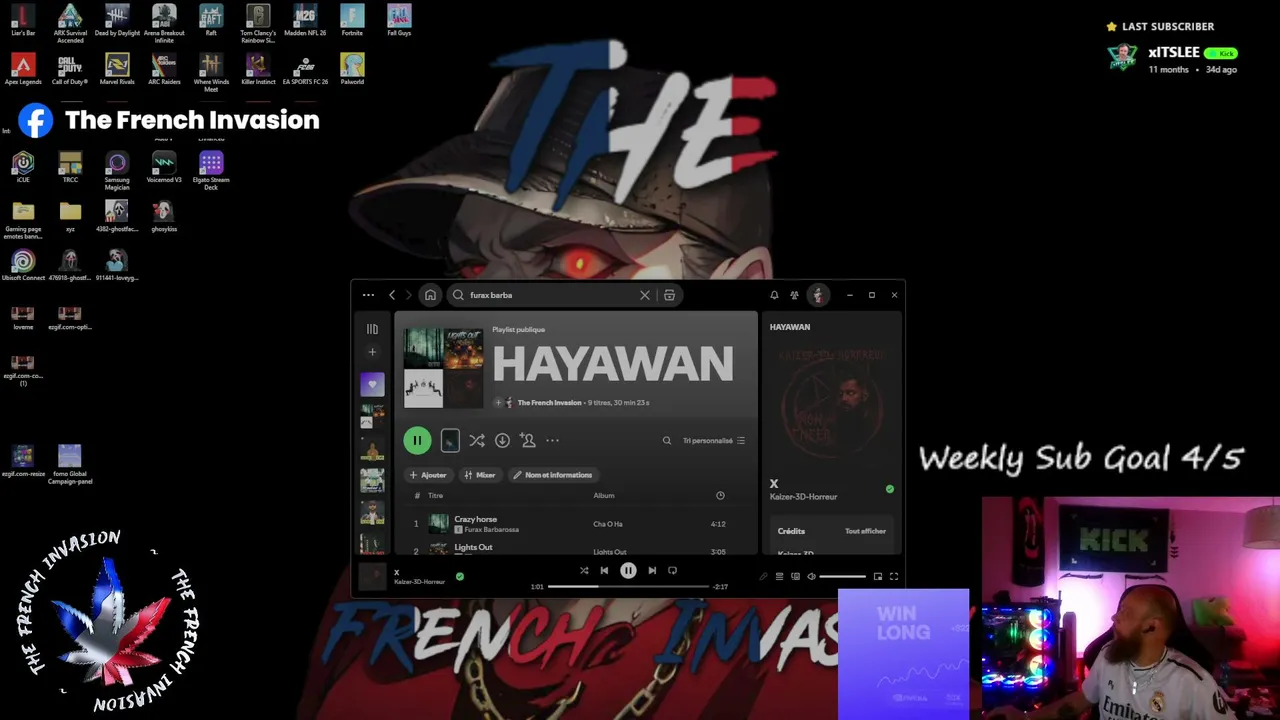This screenshot has height=720, width=1280.
Task: Sort tracks by duration clock header
Action: tap(720, 495)
